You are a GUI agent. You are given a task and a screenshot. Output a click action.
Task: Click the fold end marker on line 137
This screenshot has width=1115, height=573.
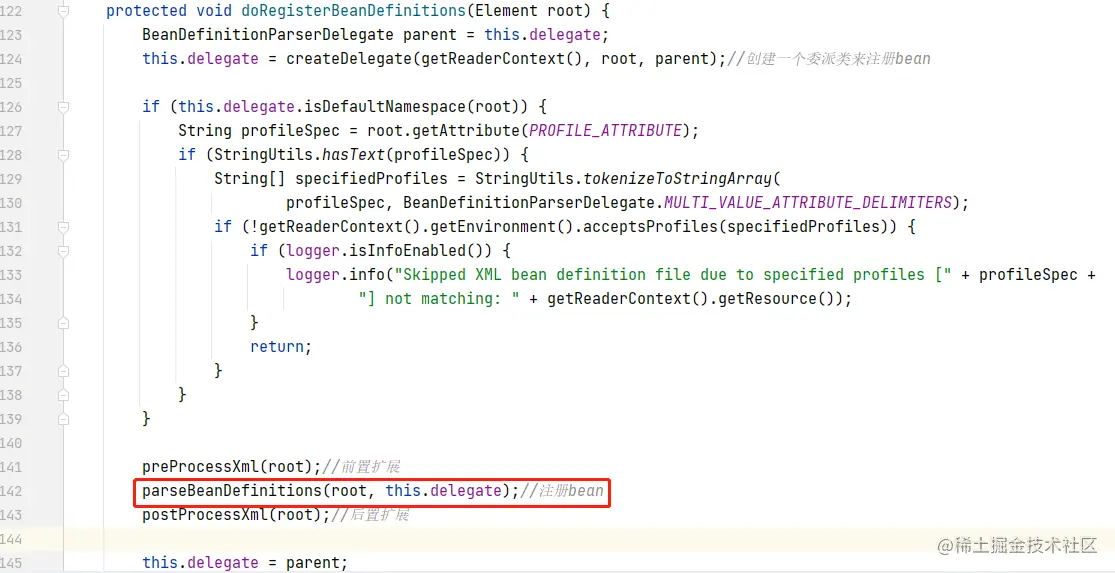tap(64, 370)
